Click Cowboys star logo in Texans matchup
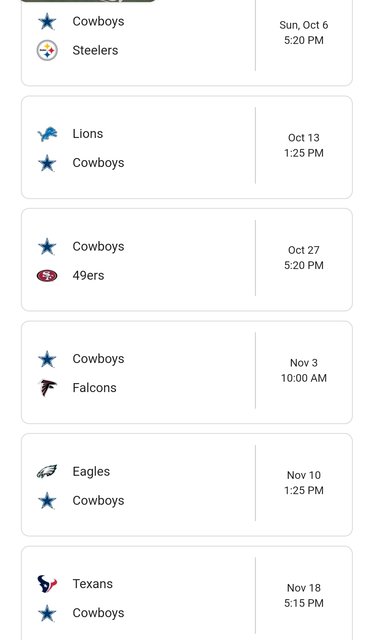The image size is (373, 640). point(47,613)
